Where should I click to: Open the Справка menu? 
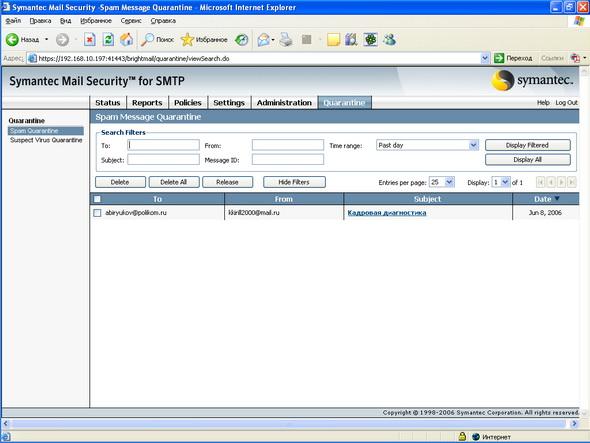(x=163, y=21)
